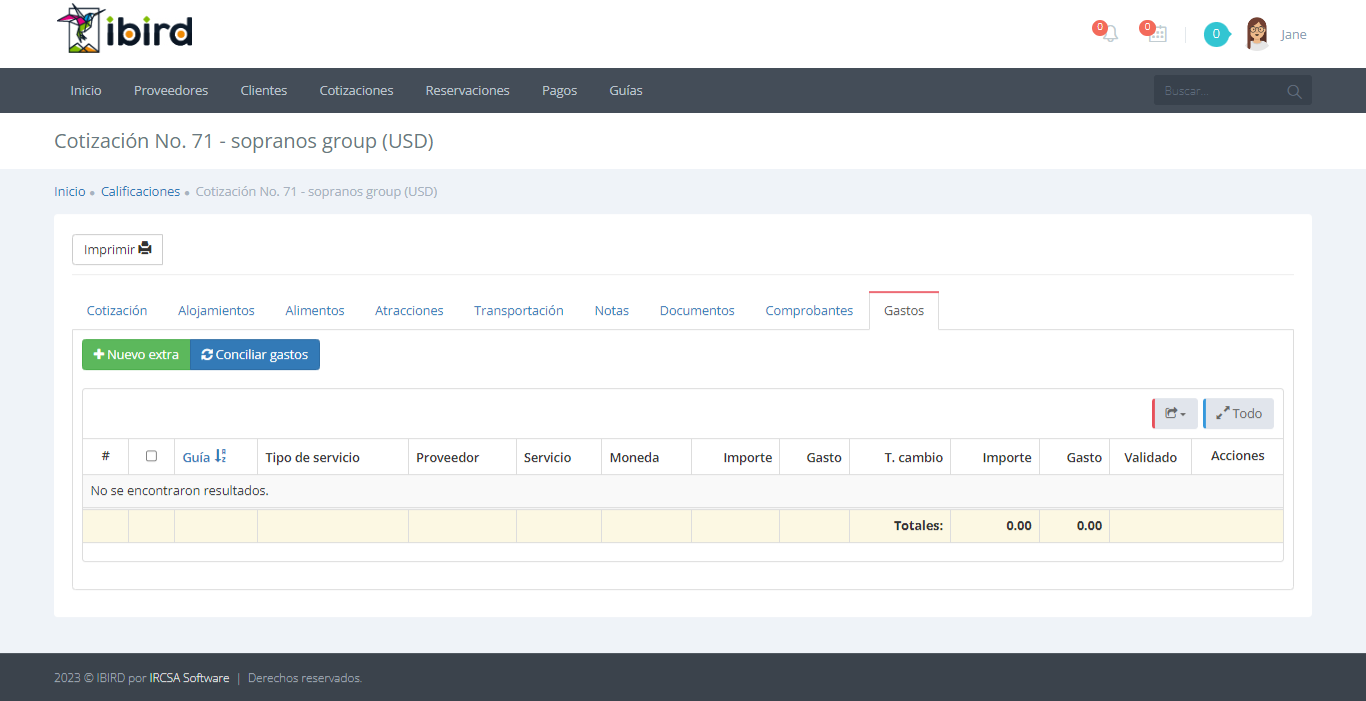Click the No se encontraron resultados message
1366x701 pixels.
pos(180,491)
